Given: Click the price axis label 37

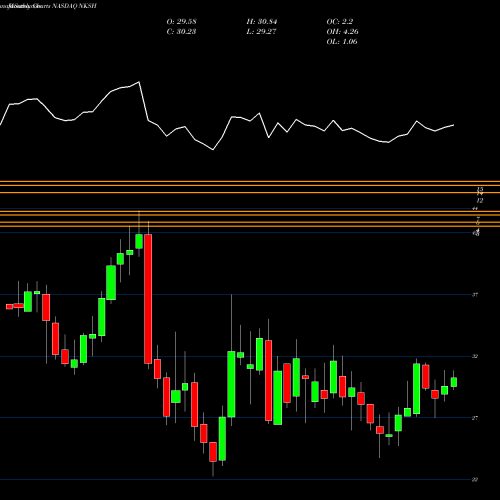Looking at the screenshot, I should [x=475, y=295].
